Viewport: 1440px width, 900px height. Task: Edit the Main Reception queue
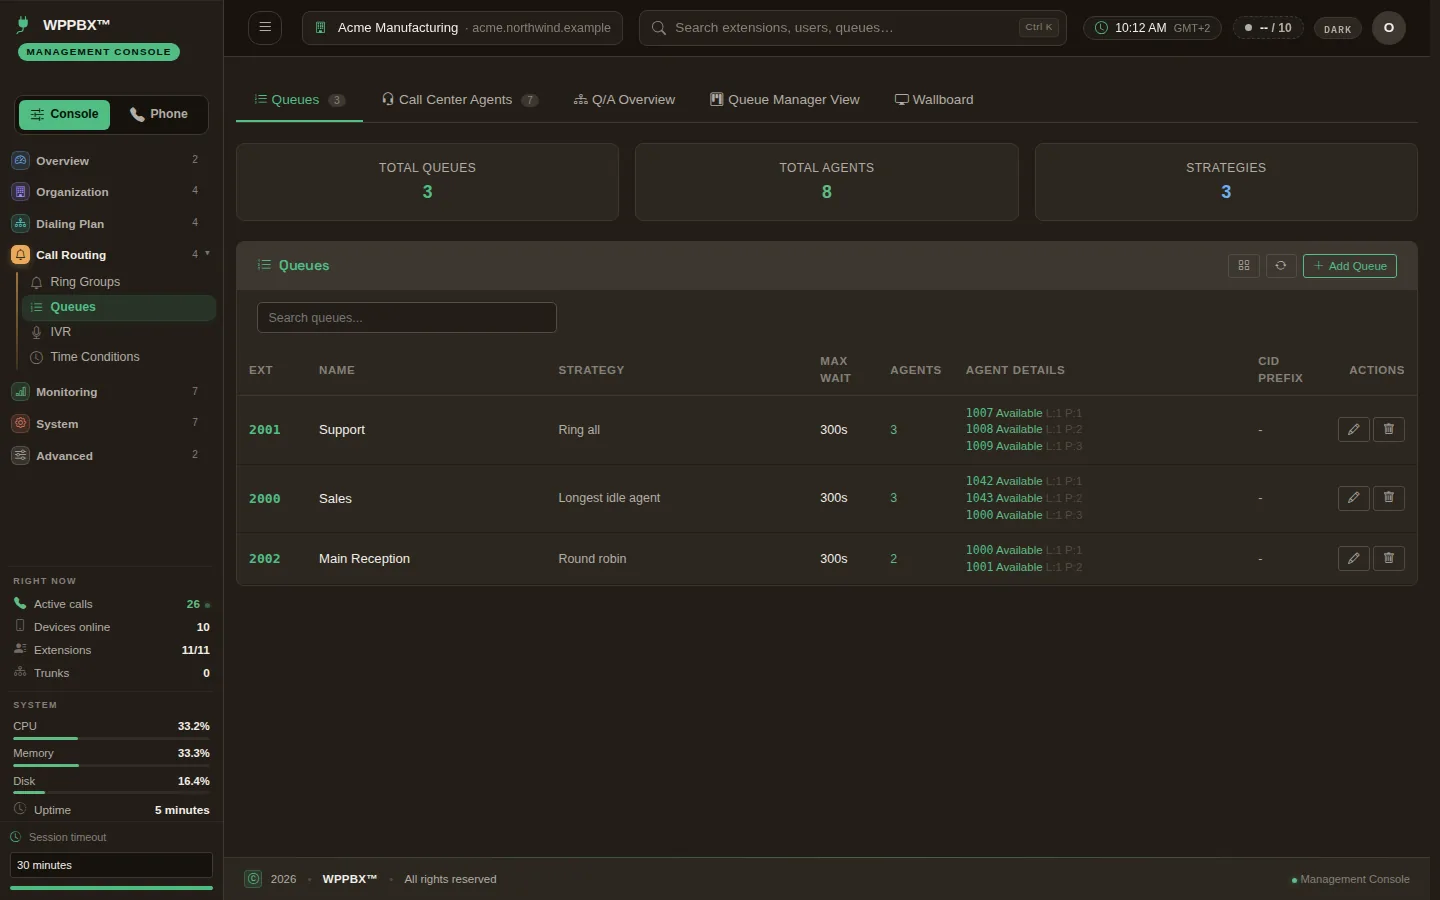coord(1353,558)
